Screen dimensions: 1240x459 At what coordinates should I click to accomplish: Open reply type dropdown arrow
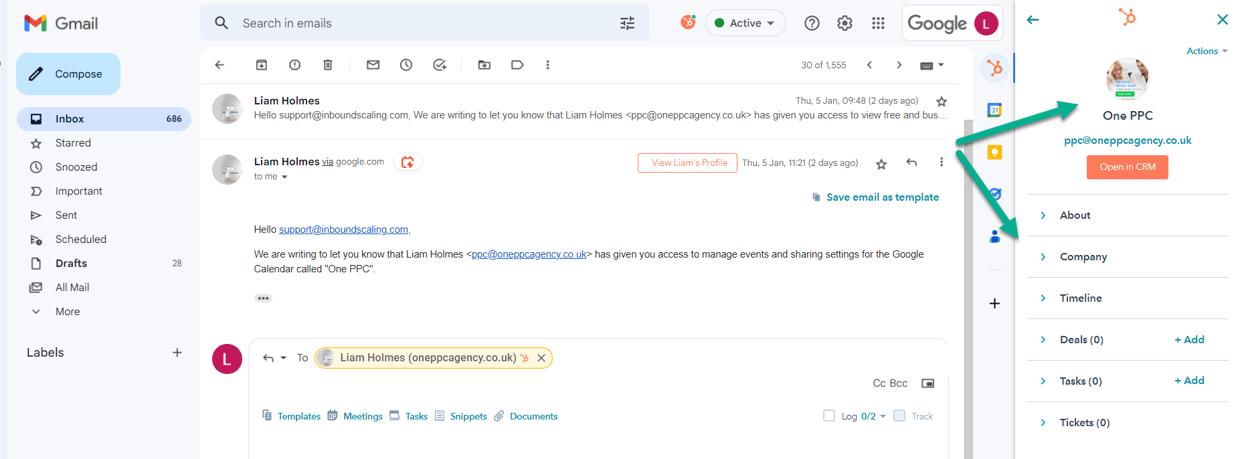coord(283,358)
